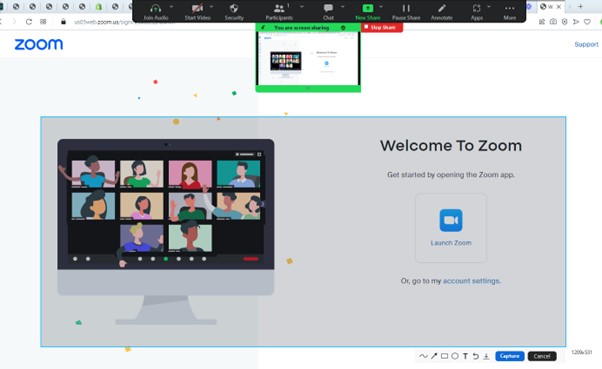Click the Welcome To Zoom heading
The image size is (602, 369).
[x=451, y=146]
